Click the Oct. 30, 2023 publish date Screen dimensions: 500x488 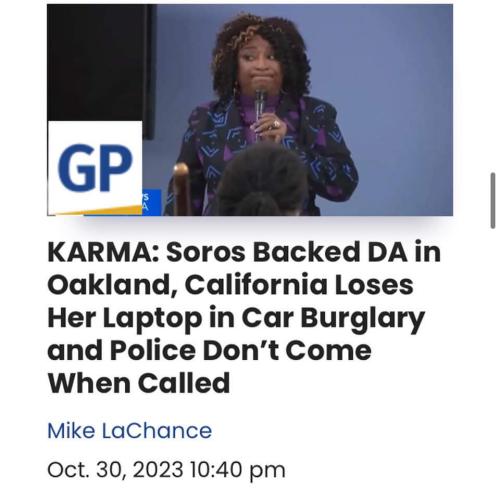point(115,470)
